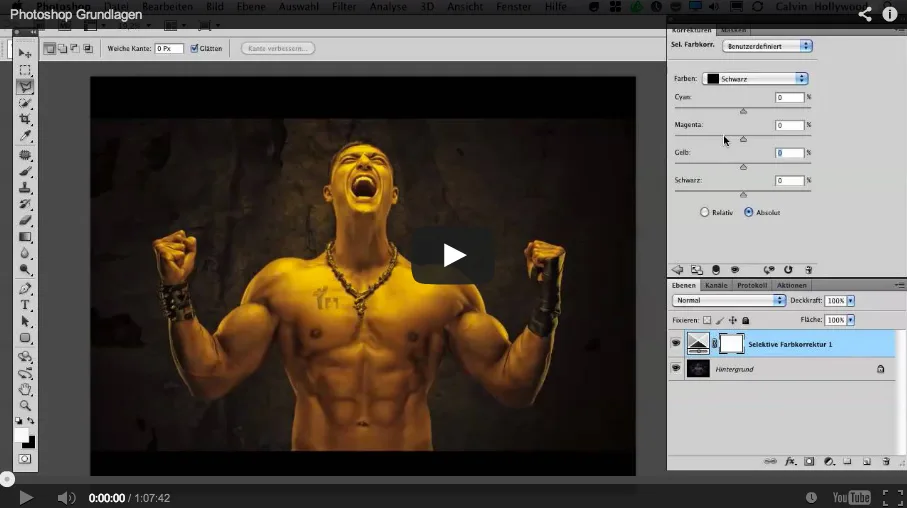Select the Move tool
The width and height of the screenshot is (907, 508).
[25, 54]
